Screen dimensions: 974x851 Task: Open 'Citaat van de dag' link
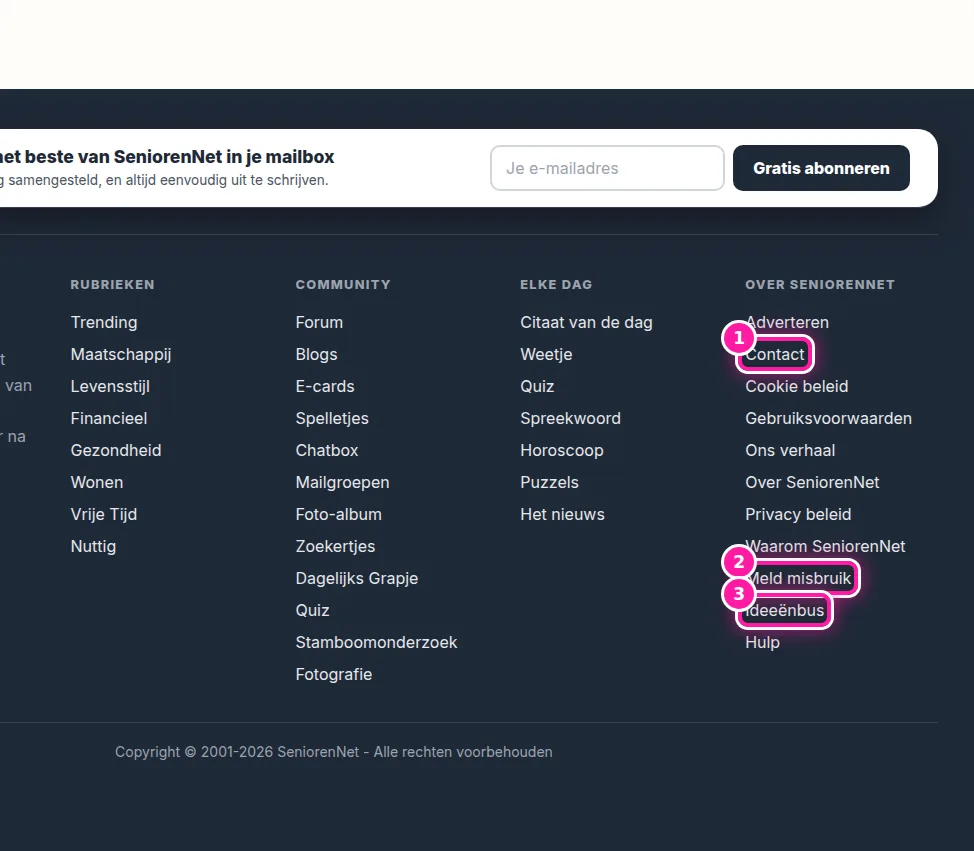(x=586, y=322)
